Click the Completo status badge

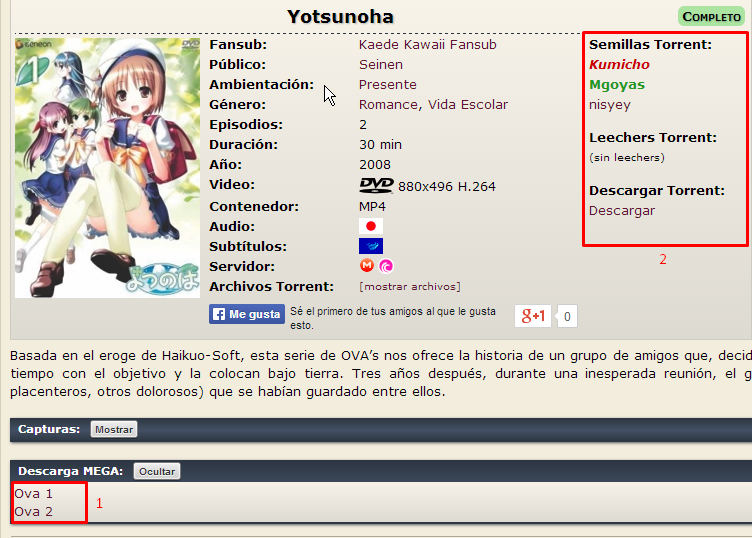click(711, 17)
